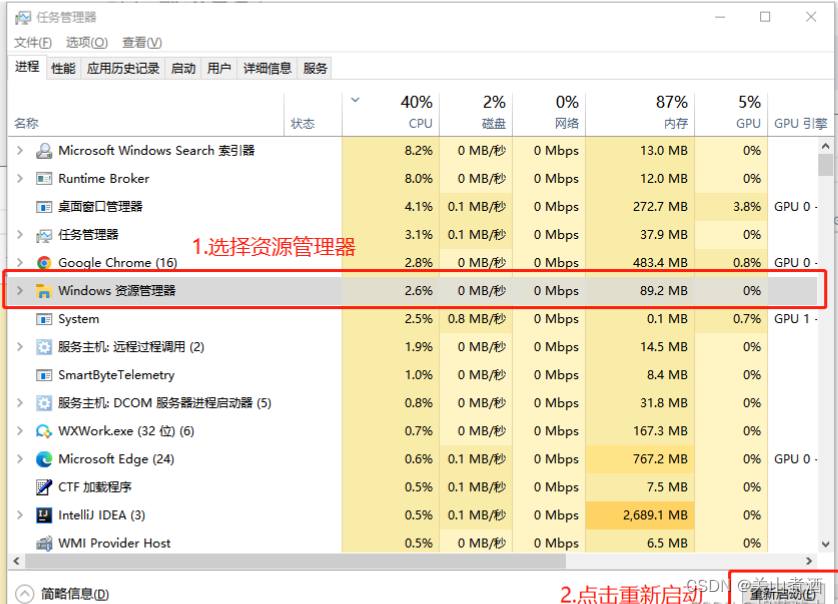This screenshot has width=838, height=604.
Task: Expand the 任务管理器 process group
Action: (x=20, y=234)
